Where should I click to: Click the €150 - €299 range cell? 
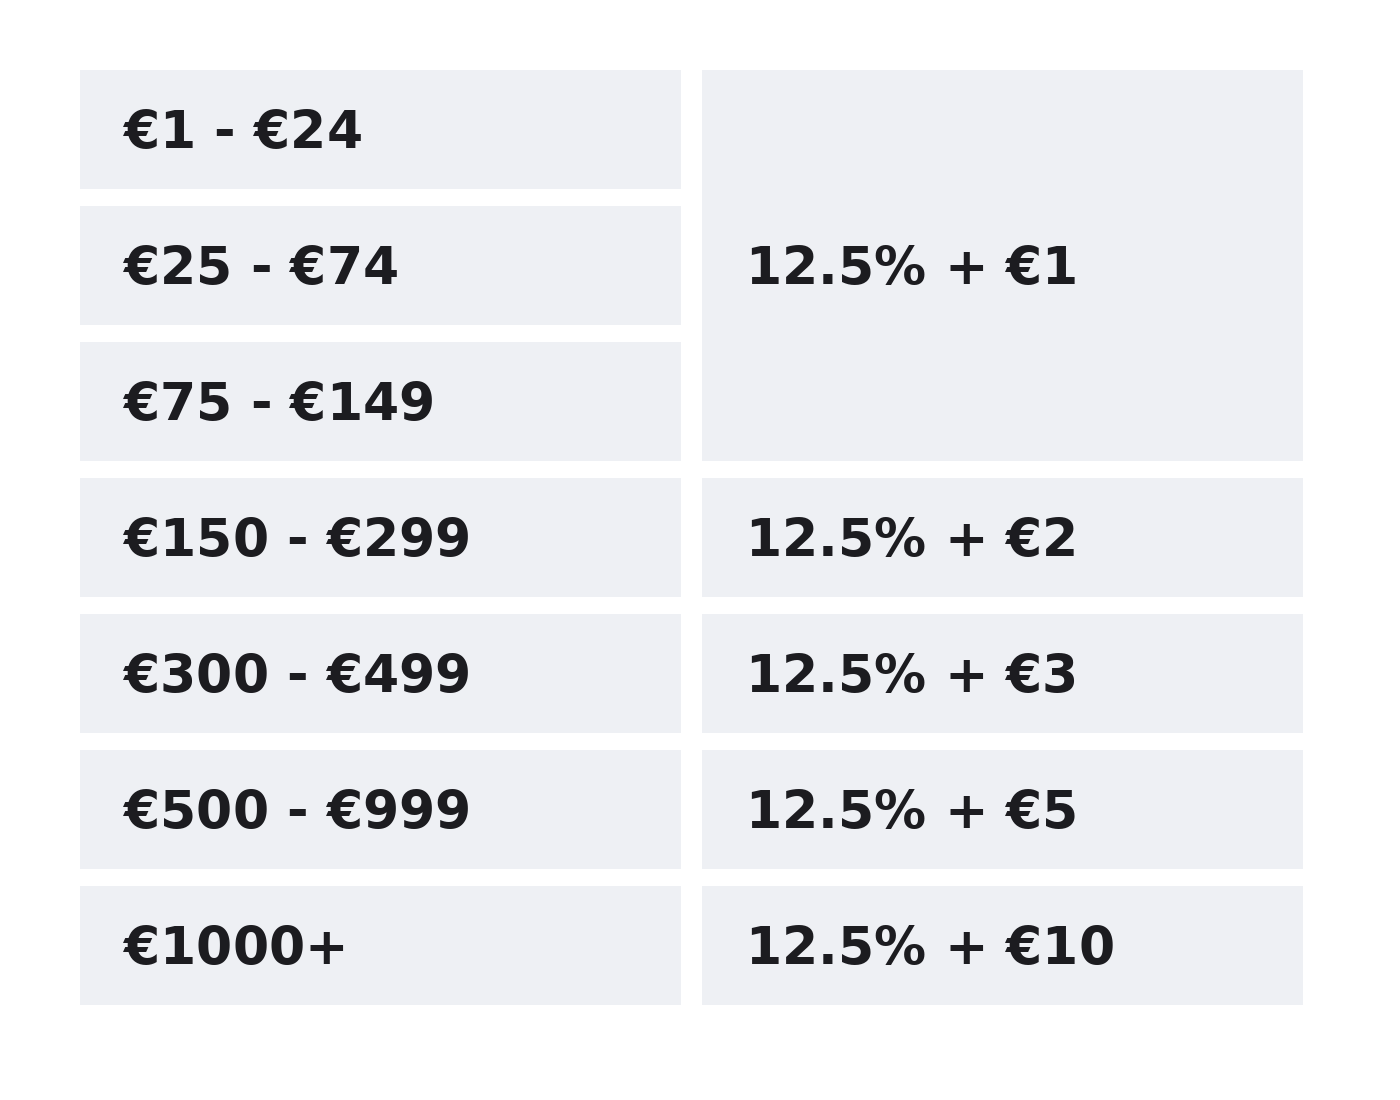(x=380, y=538)
